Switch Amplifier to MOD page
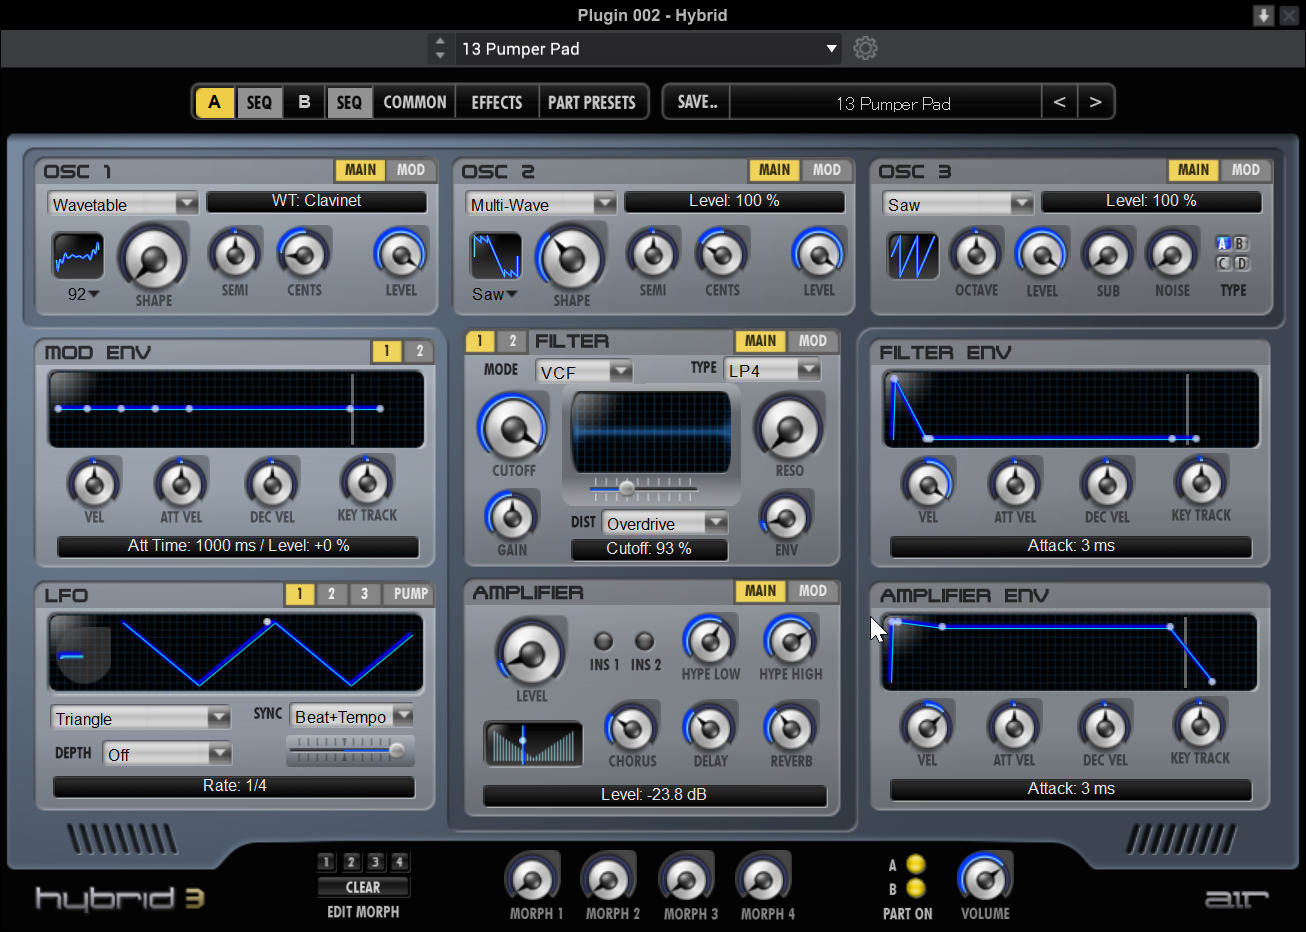Screen dimensions: 1306x932 tap(813, 591)
